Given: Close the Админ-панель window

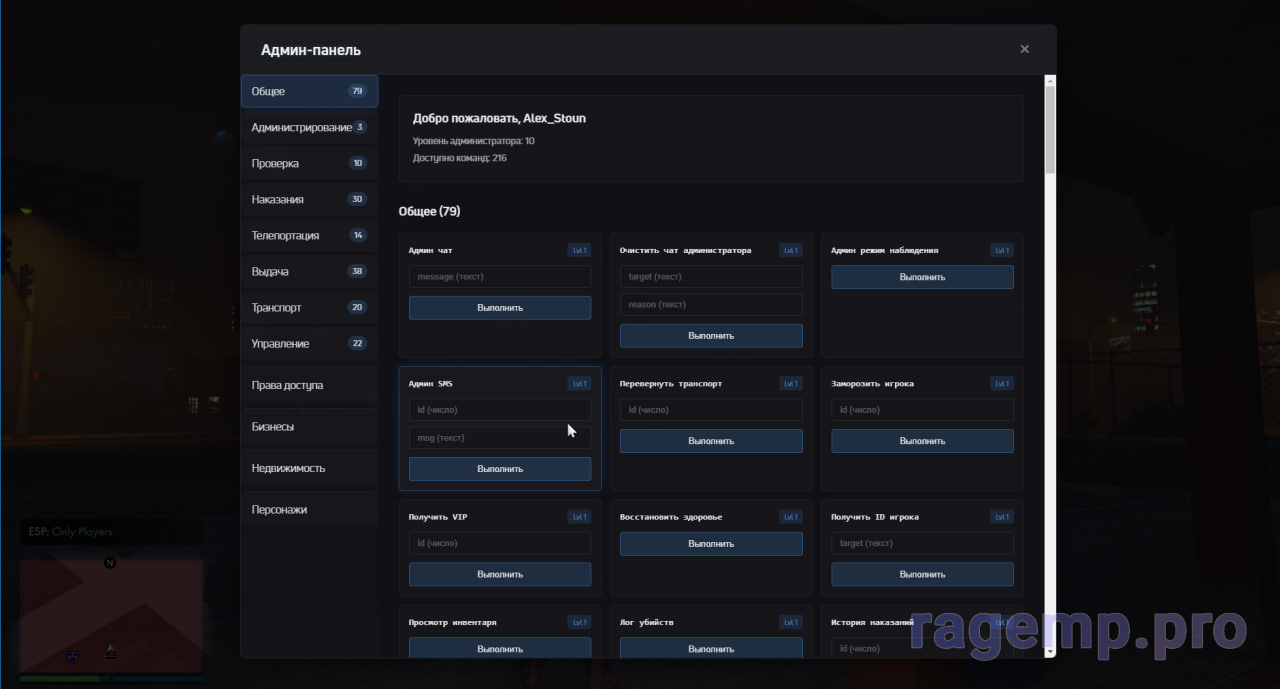Looking at the screenshot, I should coord(1024,49).
